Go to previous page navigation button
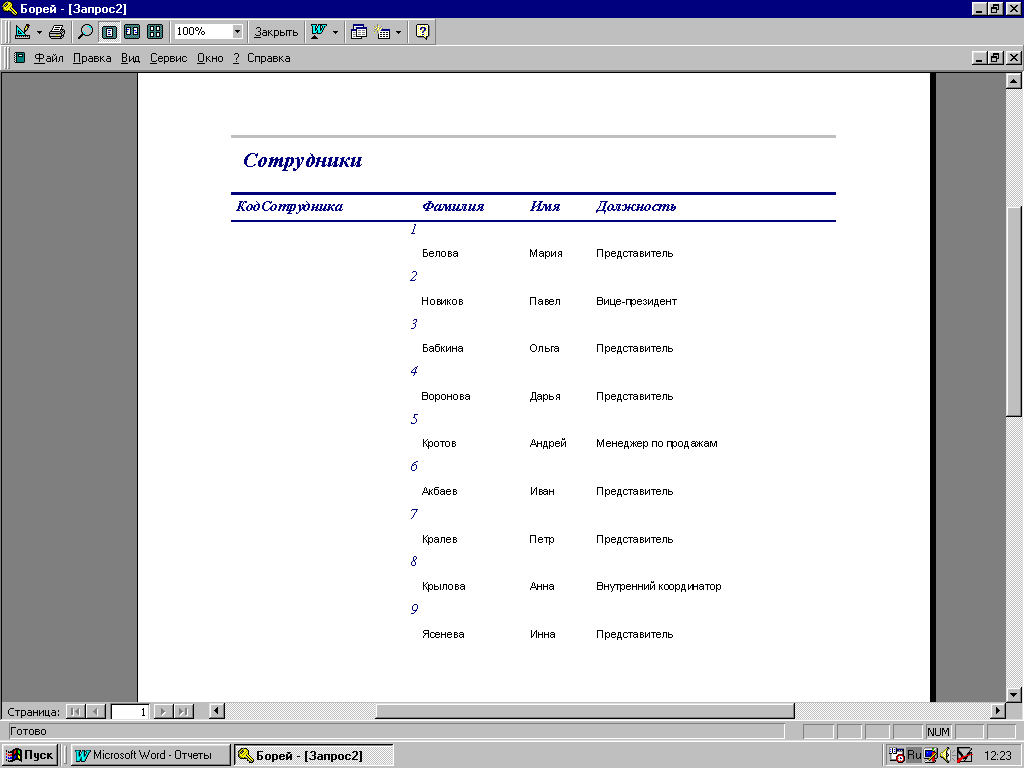 (x=96, y=711)
